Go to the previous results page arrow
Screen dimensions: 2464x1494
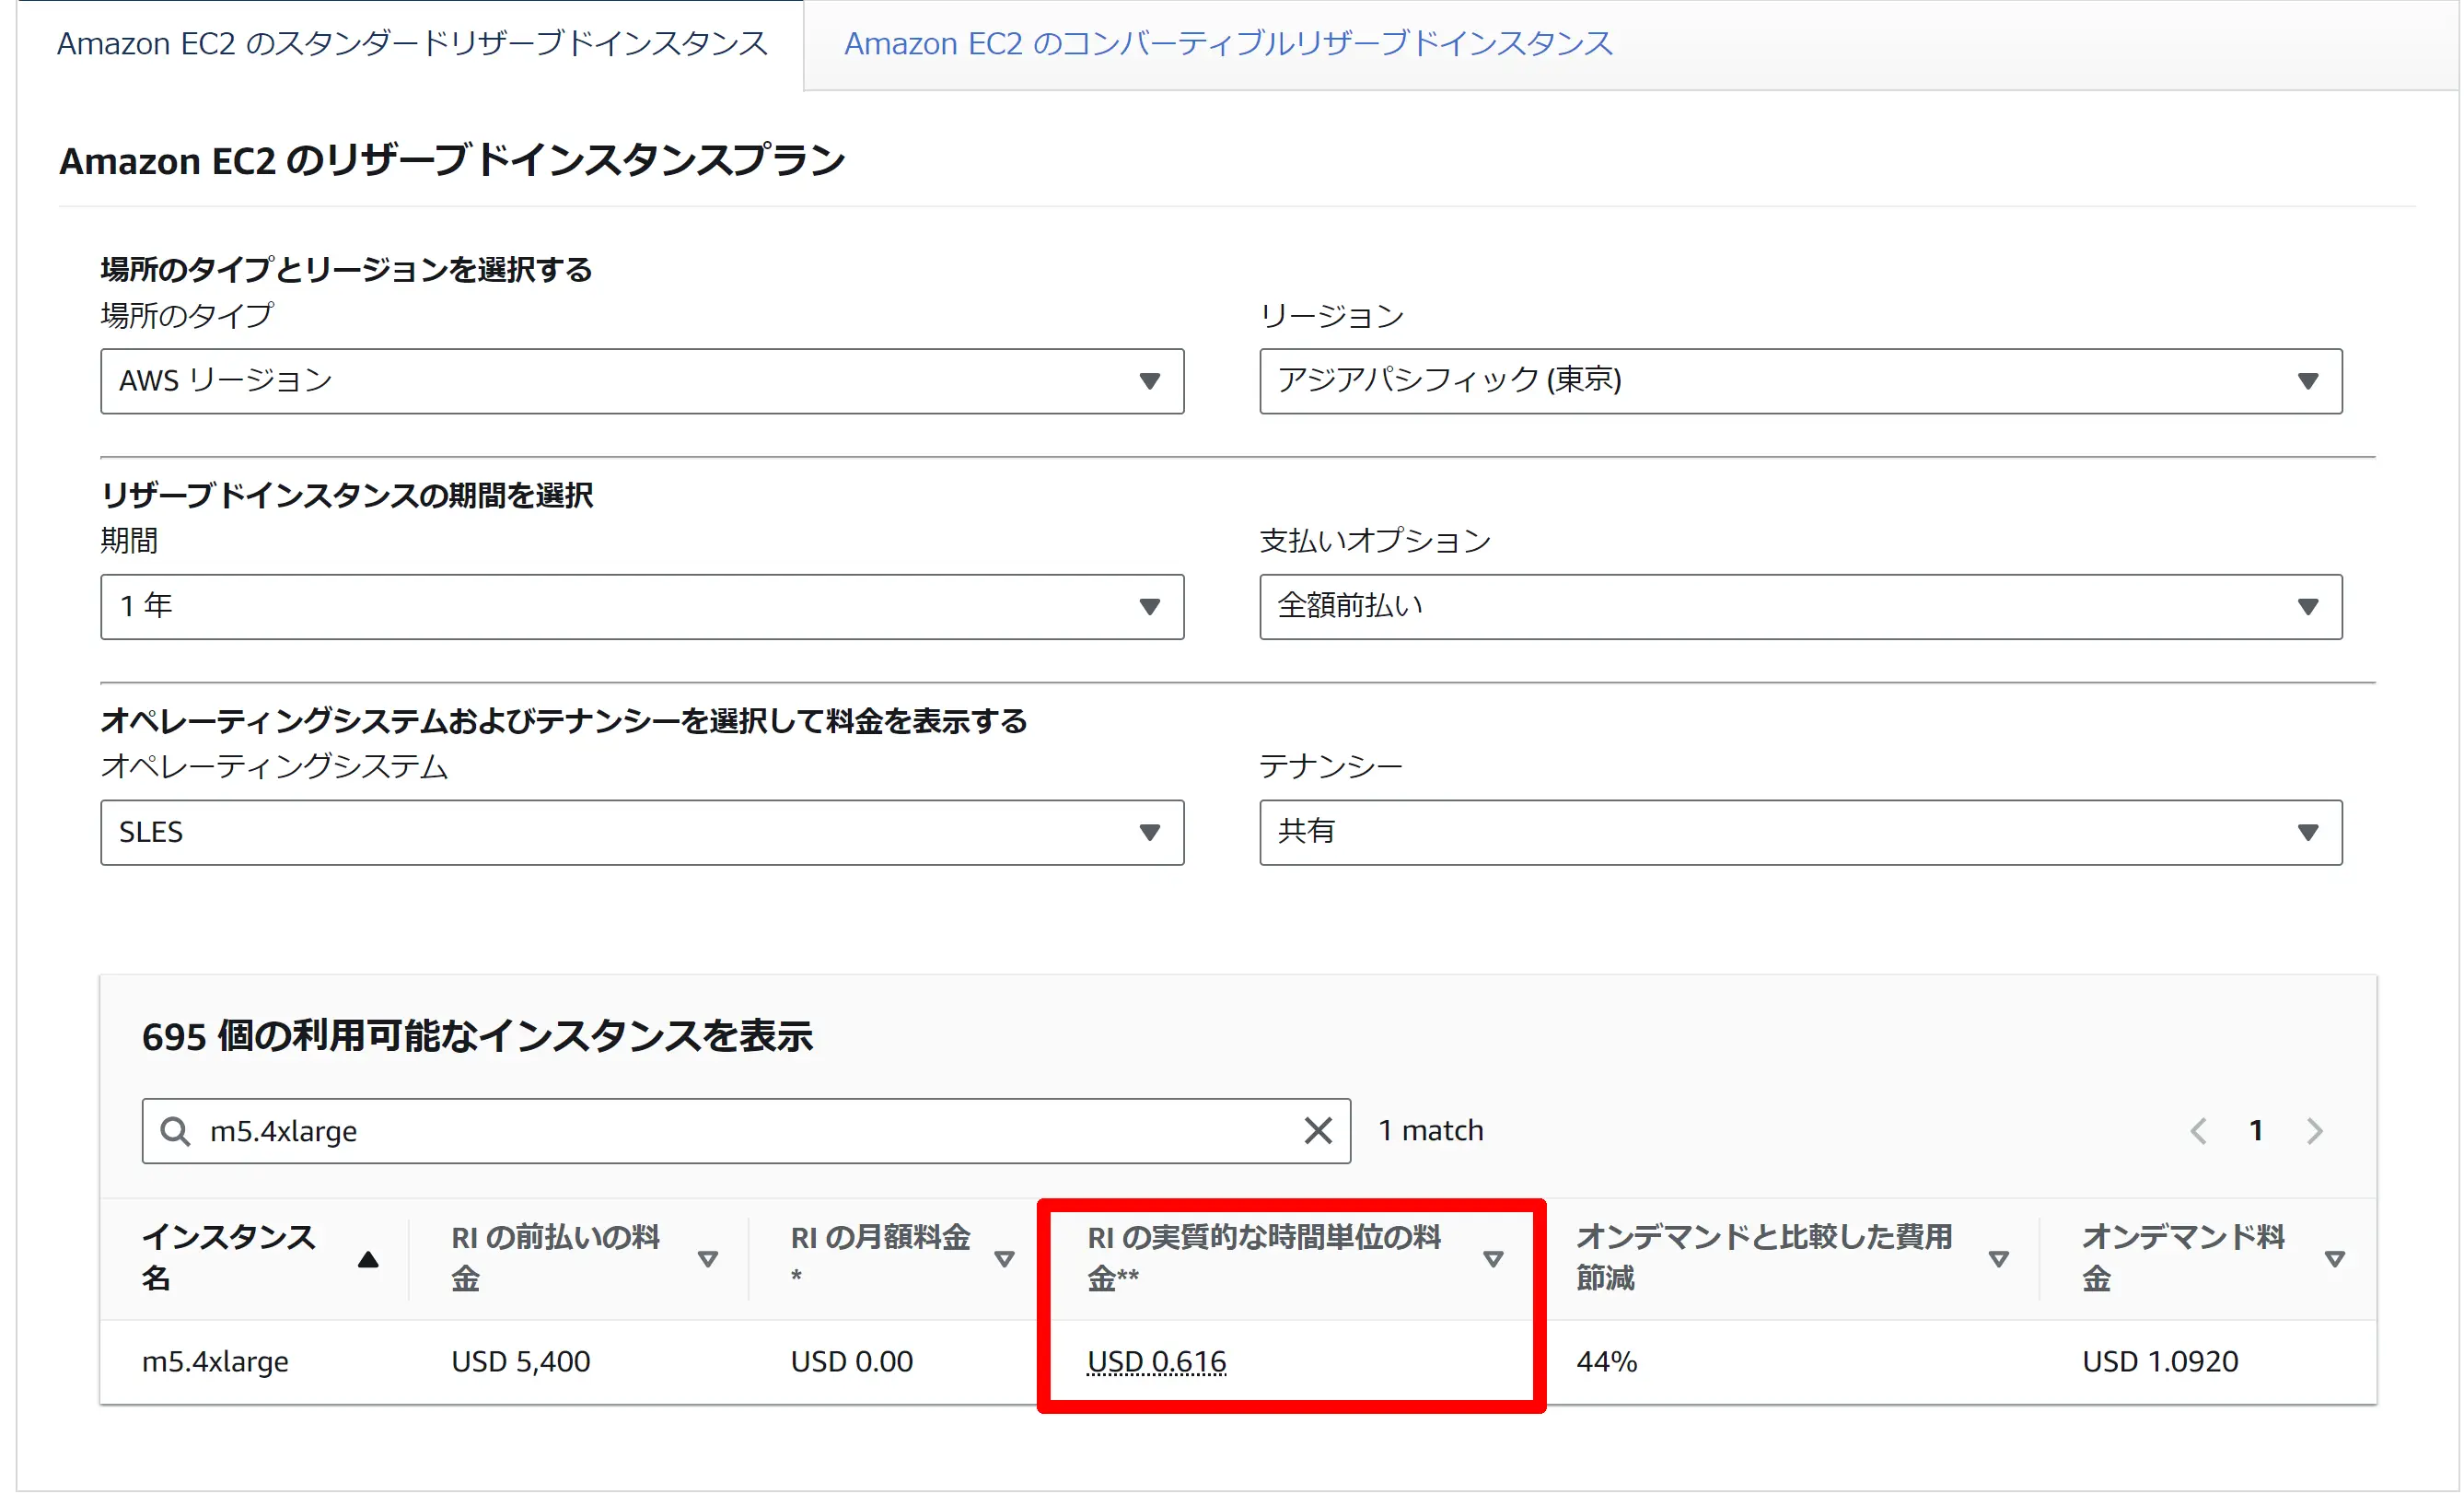[2198, 1131]
